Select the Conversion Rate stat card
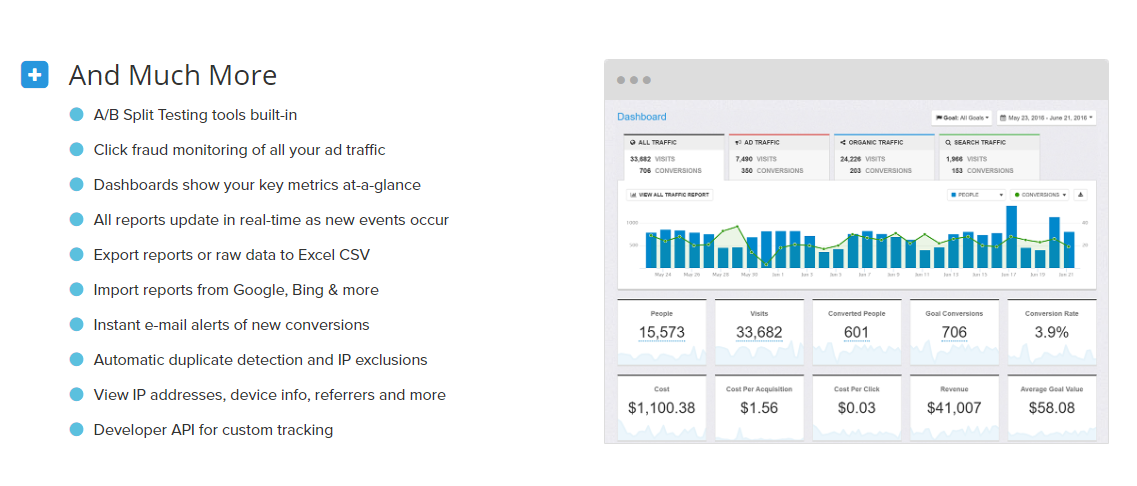This screenshot has height=486, width=1137. coord(1051,330)
